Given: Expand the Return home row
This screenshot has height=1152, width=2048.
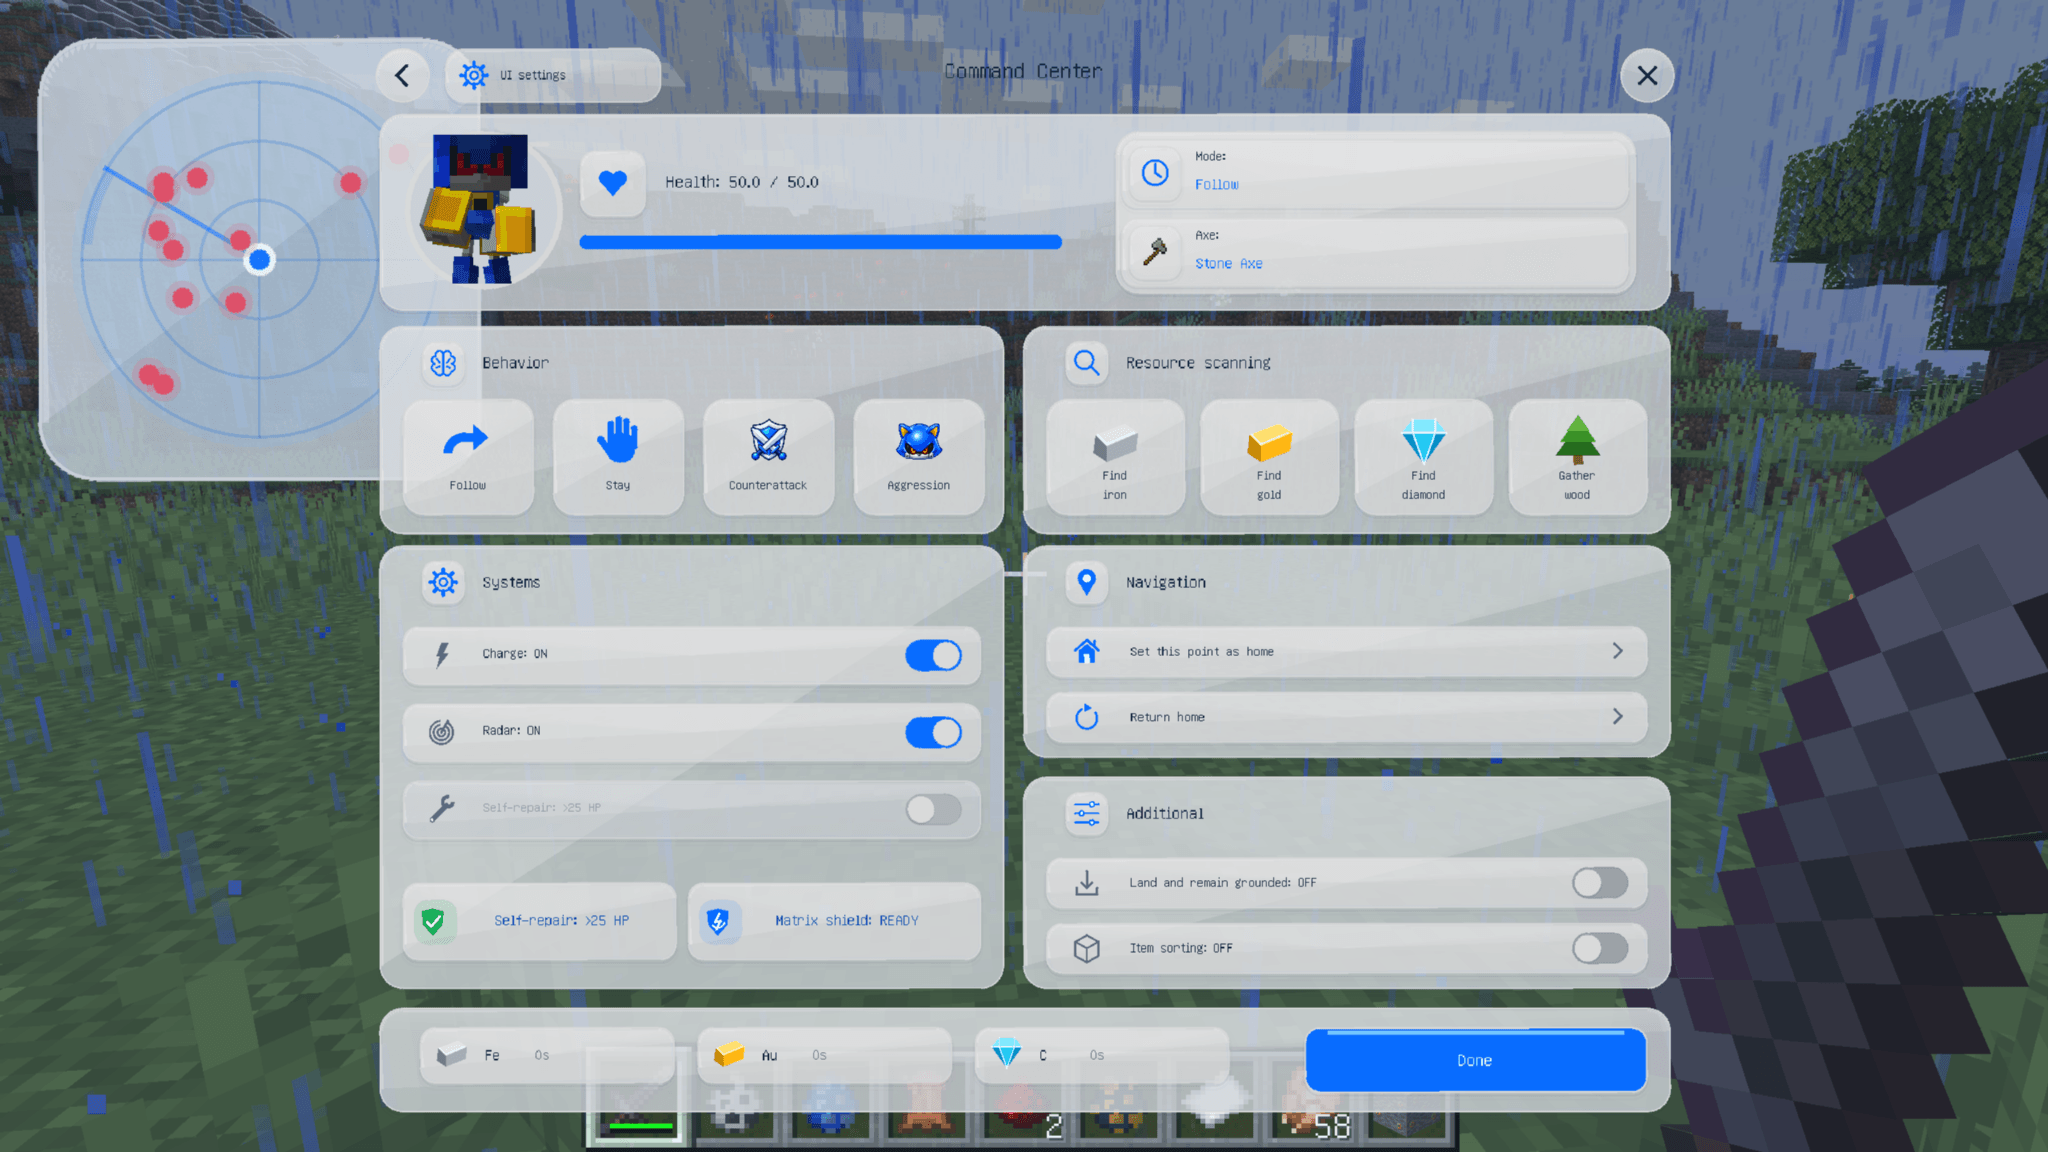Looking at the screenshot, I should click(x=1346, y=717).
